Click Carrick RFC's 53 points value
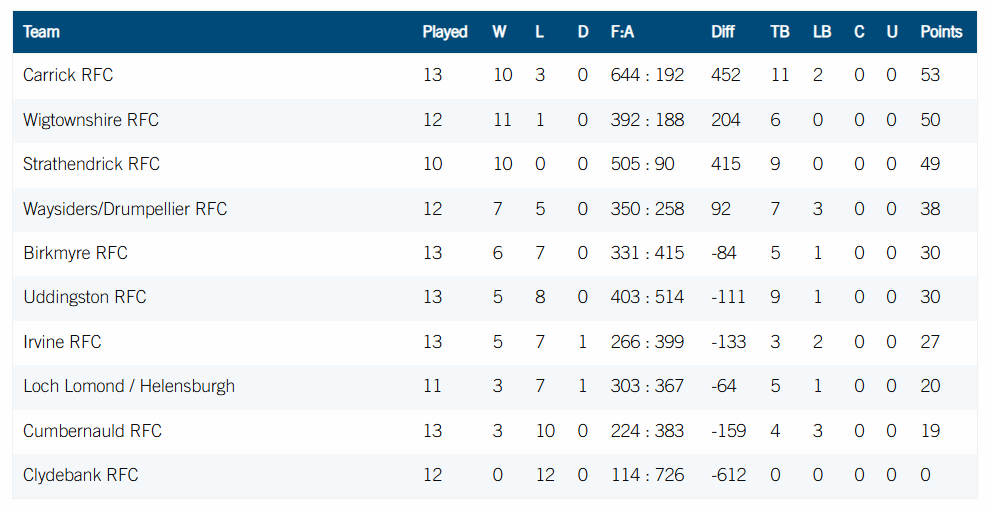The height and width of the screenshot is (507, 990). pos(931,75)
